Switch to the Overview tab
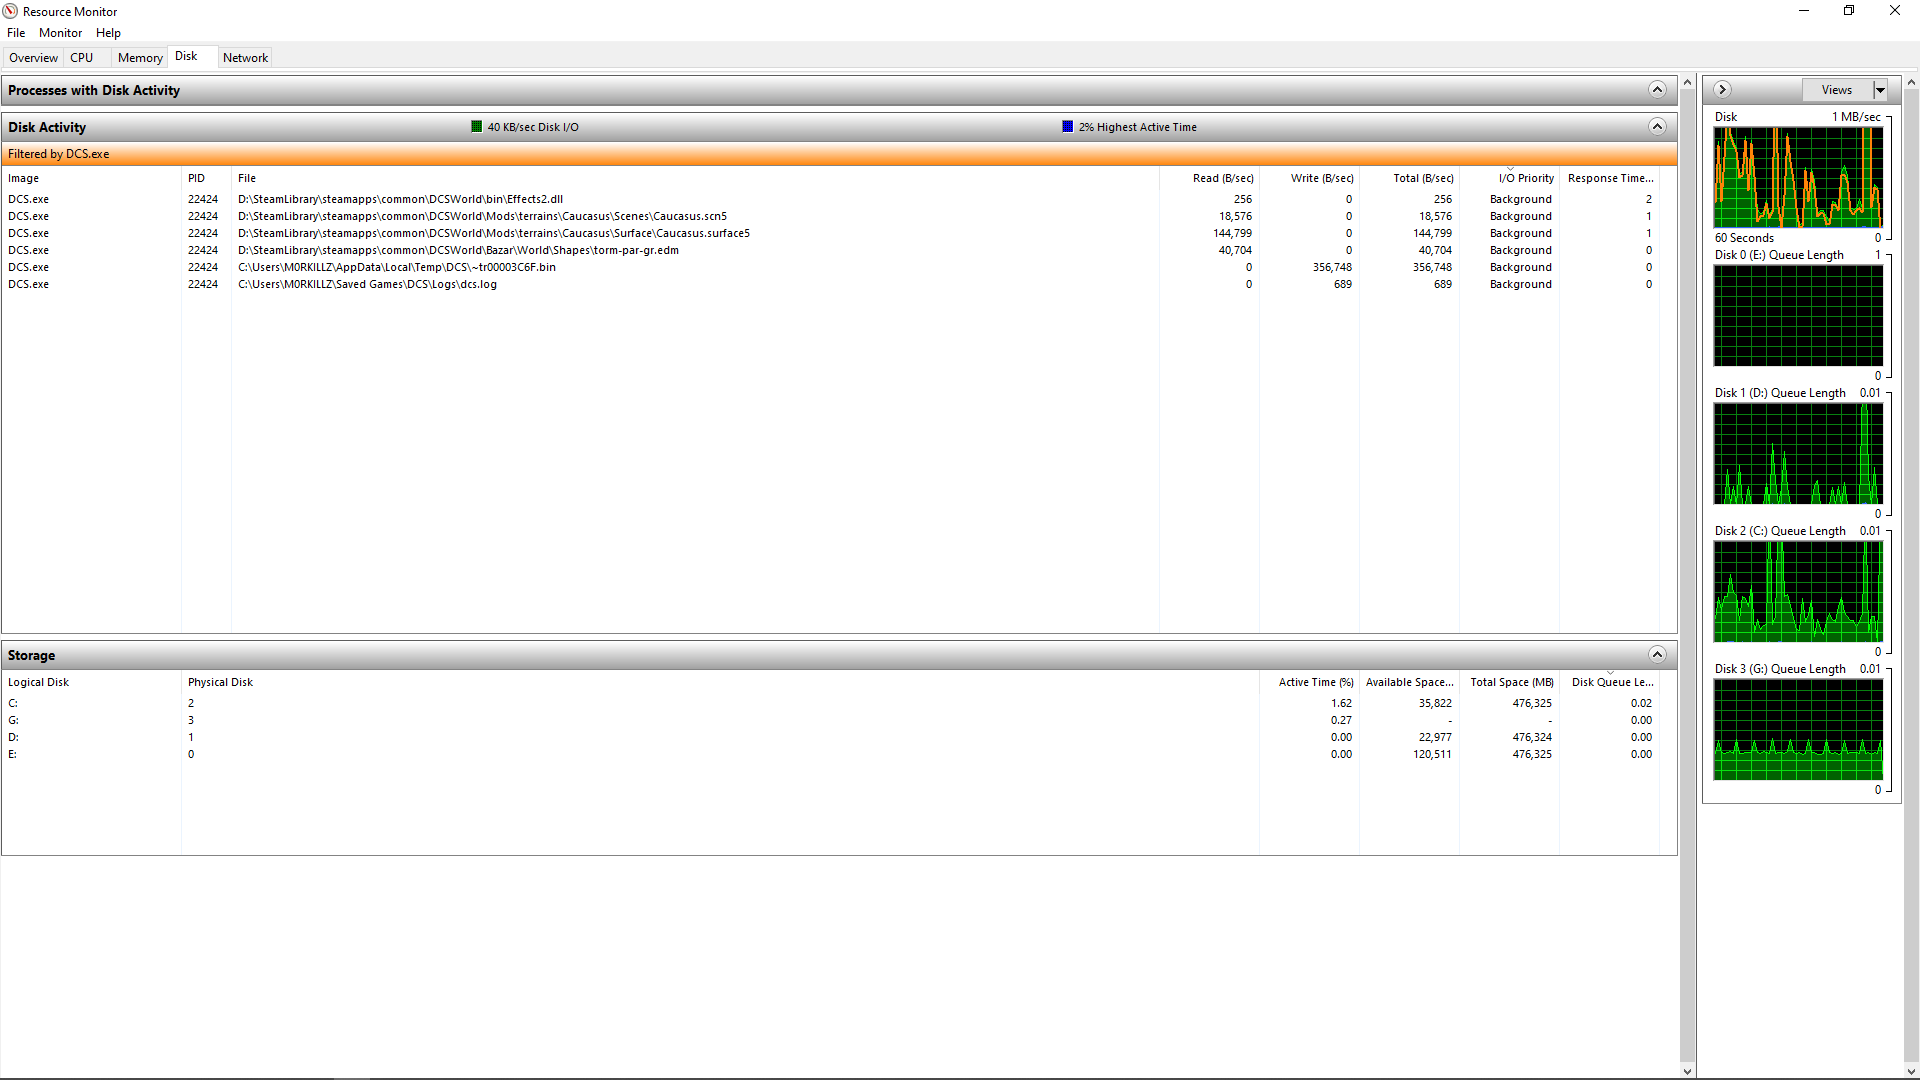This screenshot has height=1080, width=1920. click(x=33, y=58)
